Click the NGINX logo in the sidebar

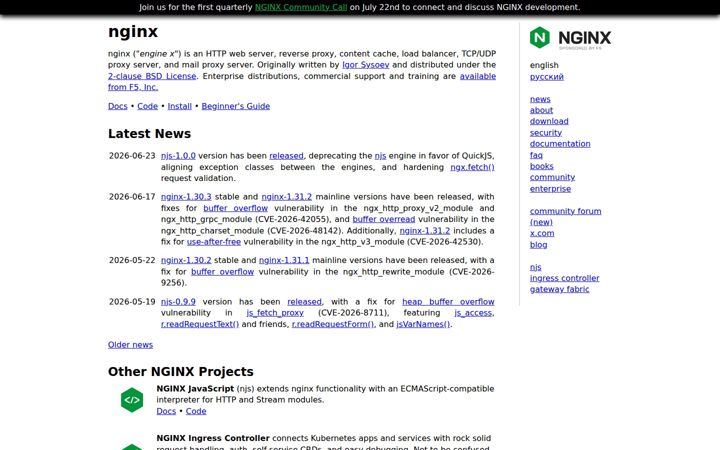pos(570,38)
